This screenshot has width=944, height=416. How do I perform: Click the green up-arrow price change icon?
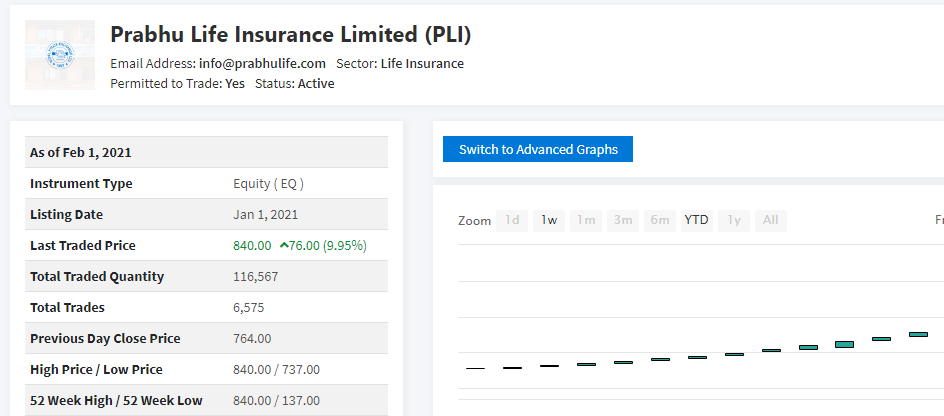[284, 245]
